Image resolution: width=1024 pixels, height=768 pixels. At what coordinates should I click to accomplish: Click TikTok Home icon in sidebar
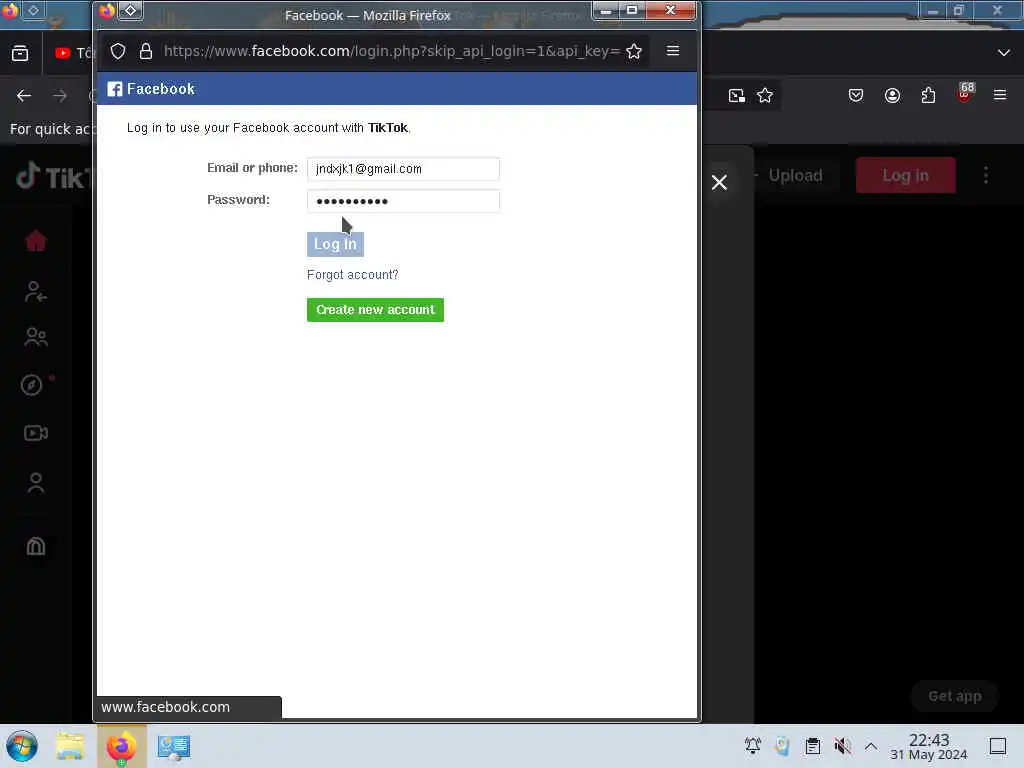click(36, 241)
